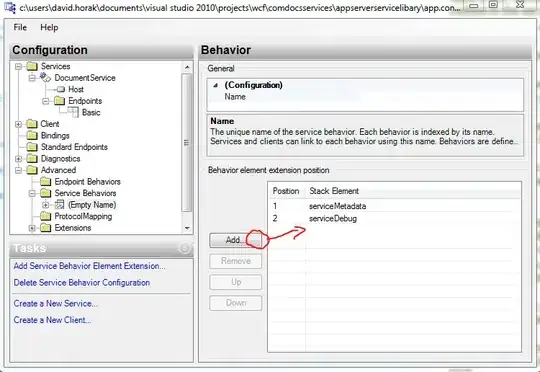Image resolution: width=540 pixels, height=372 pixels.
Task: Select the serviceDebug stack element row
Action: point(395,218)
